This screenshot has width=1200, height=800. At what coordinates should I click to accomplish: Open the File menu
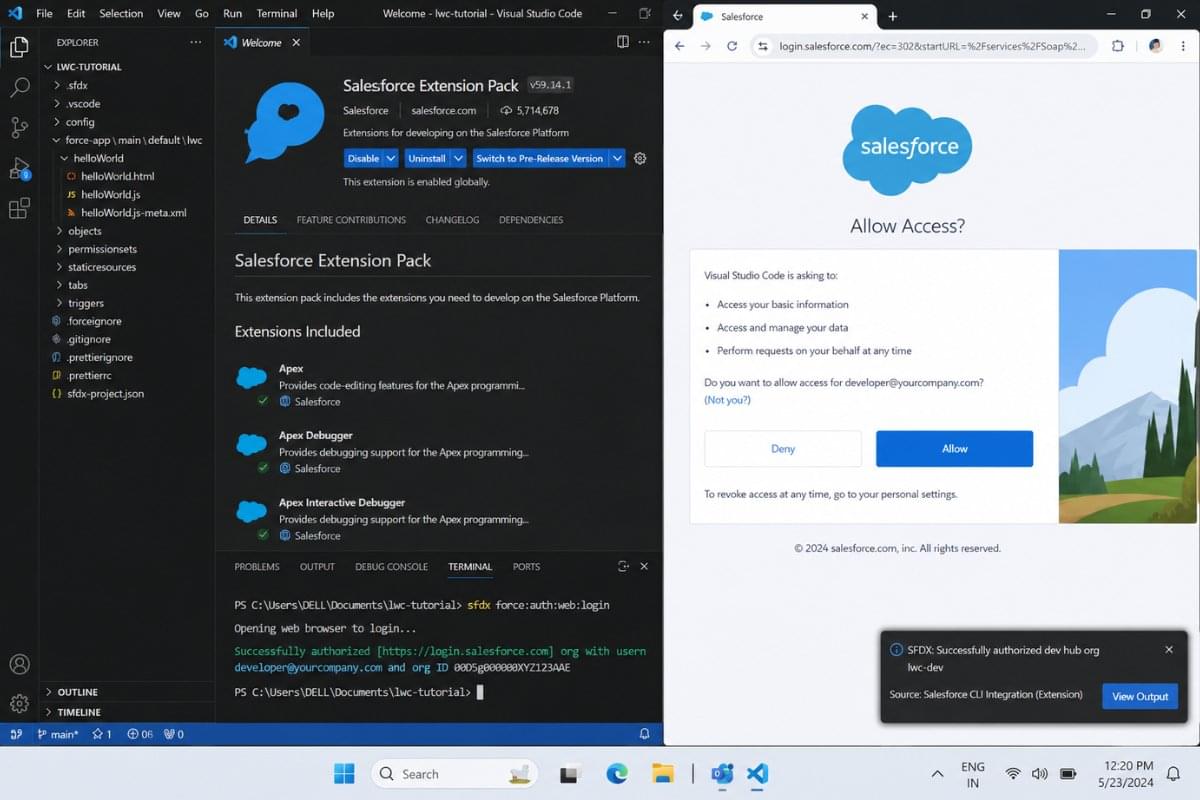pyautogui.click(x=44, y=14)
